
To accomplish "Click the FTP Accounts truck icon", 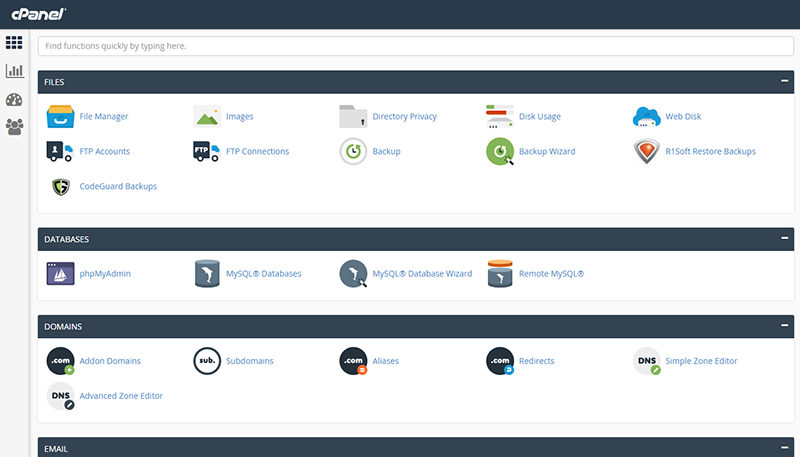I will (60, 151).
